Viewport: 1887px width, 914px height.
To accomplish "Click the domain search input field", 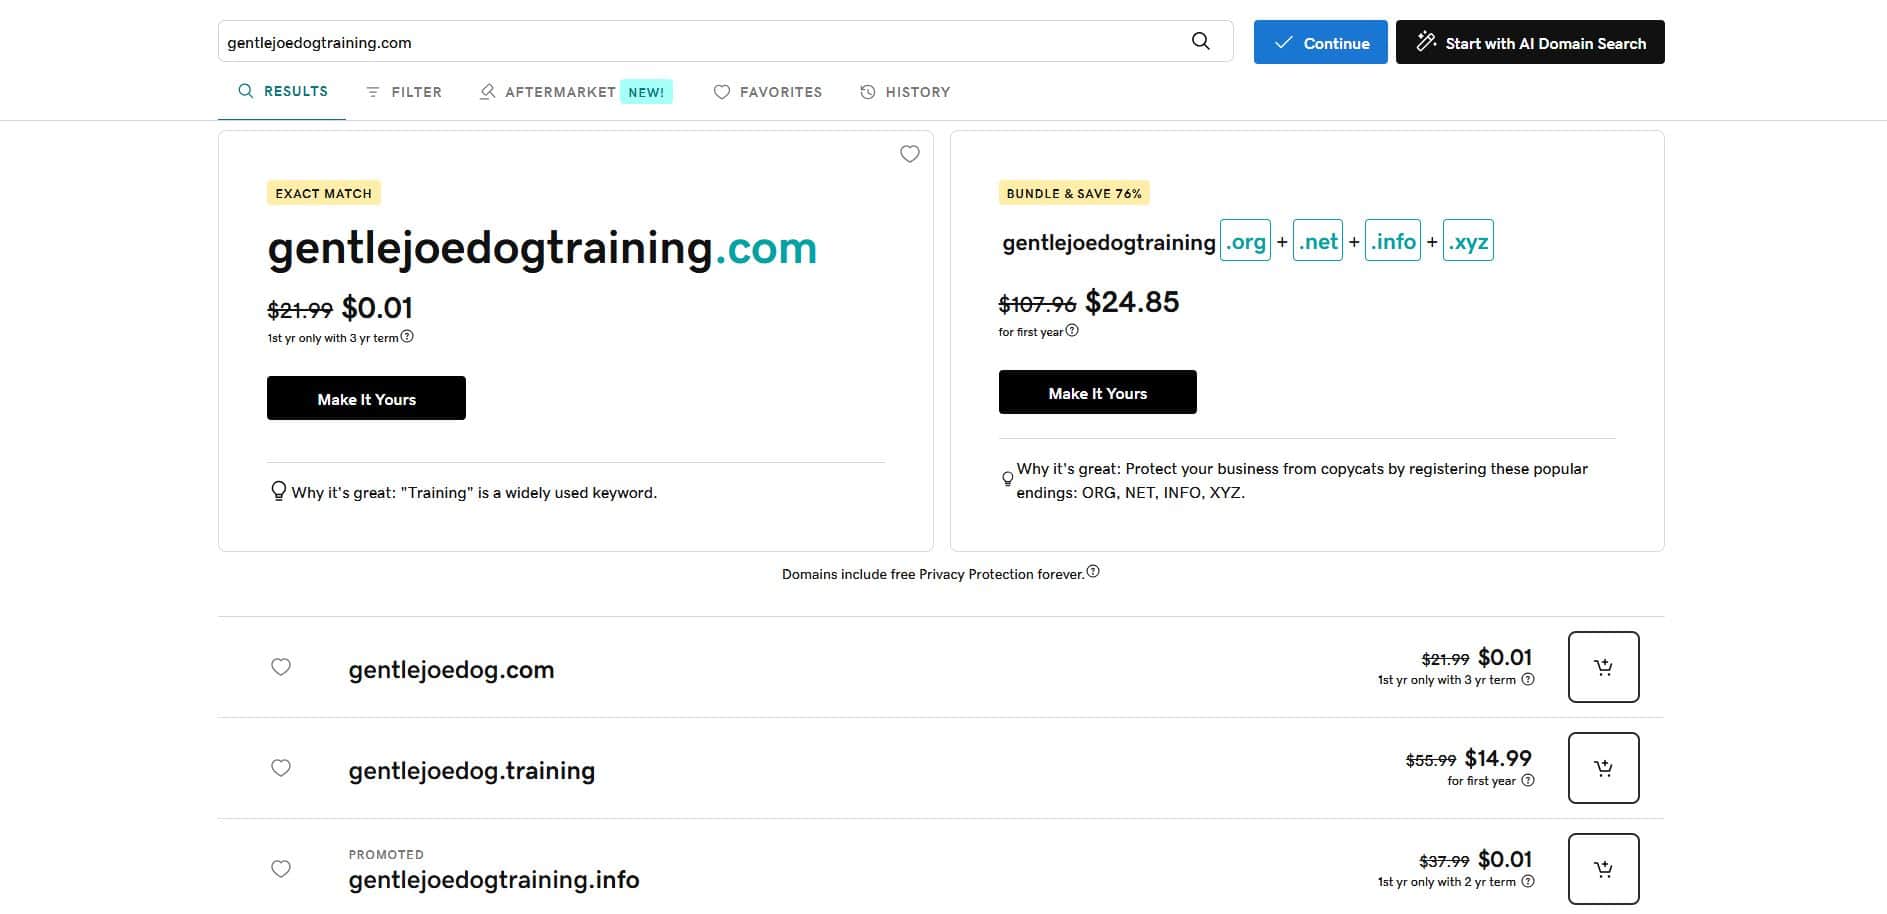I will pyautogui.click(x=700, y=41).
